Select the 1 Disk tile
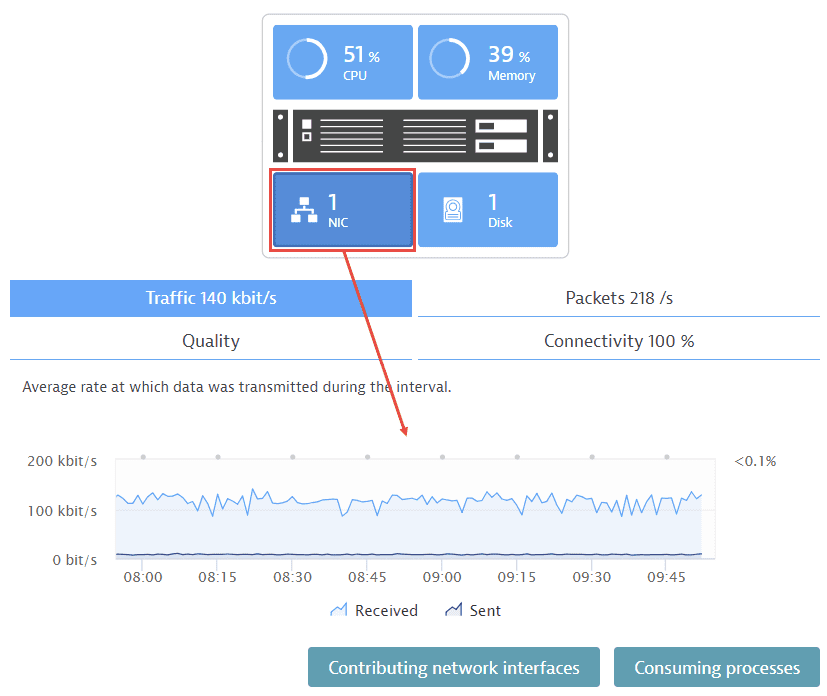Image resolution: width=827 pixels, height=696 pixels. 488,210
